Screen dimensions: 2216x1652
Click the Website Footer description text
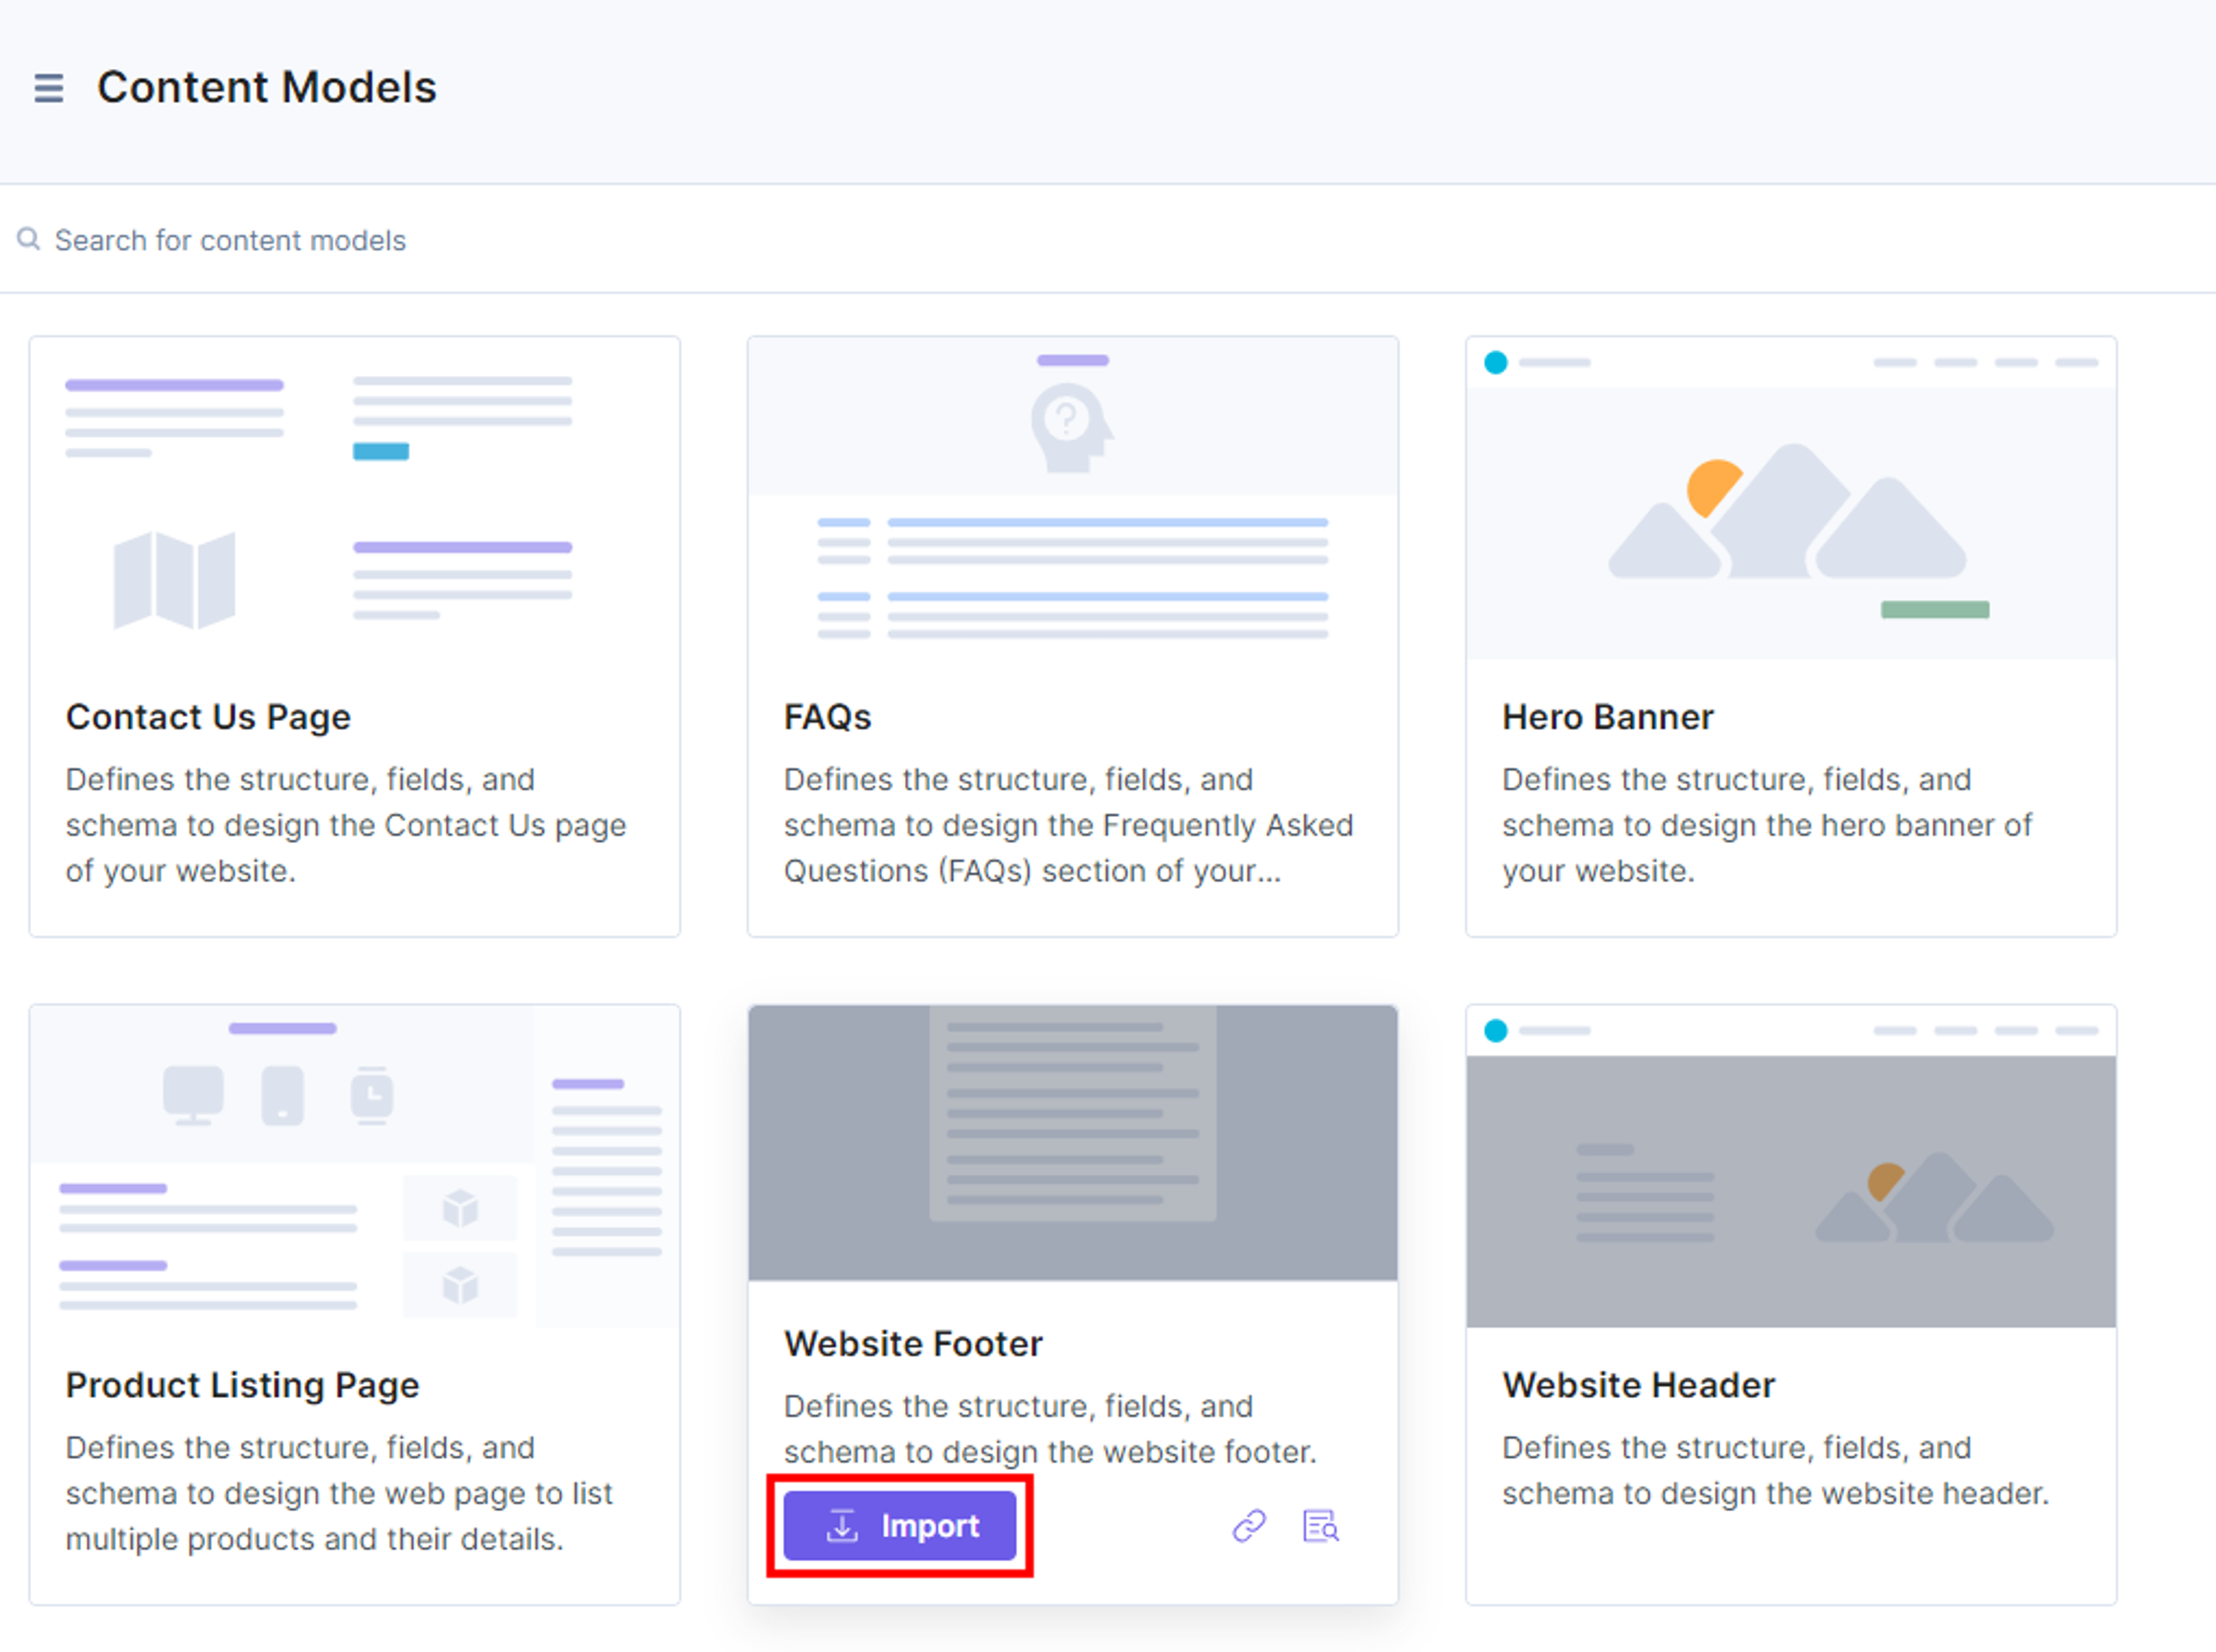1050,1429
